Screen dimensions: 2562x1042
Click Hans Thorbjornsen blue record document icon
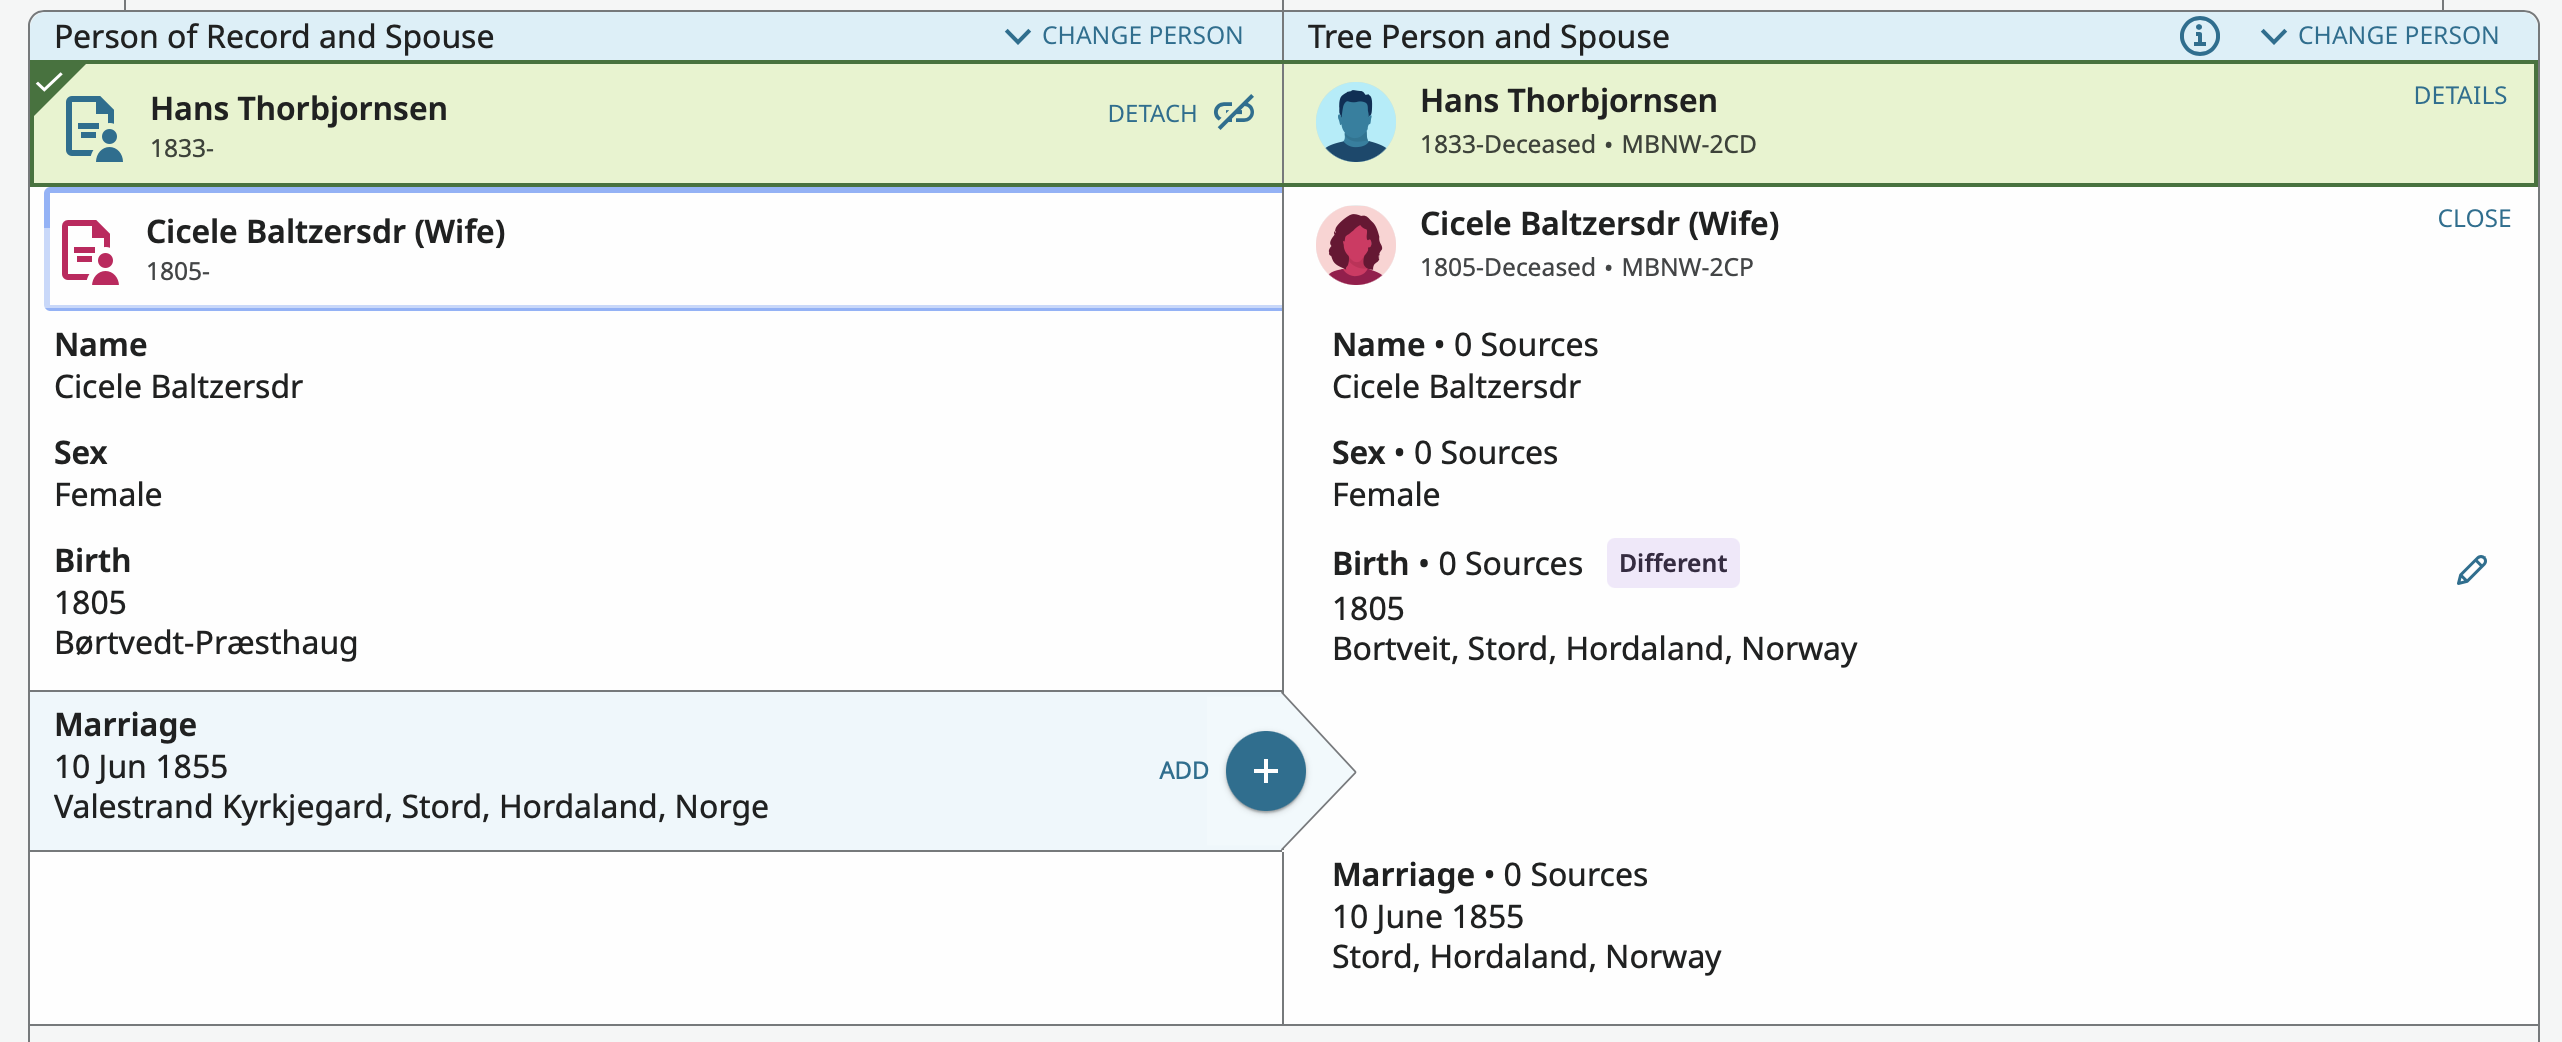click(93, 128)
